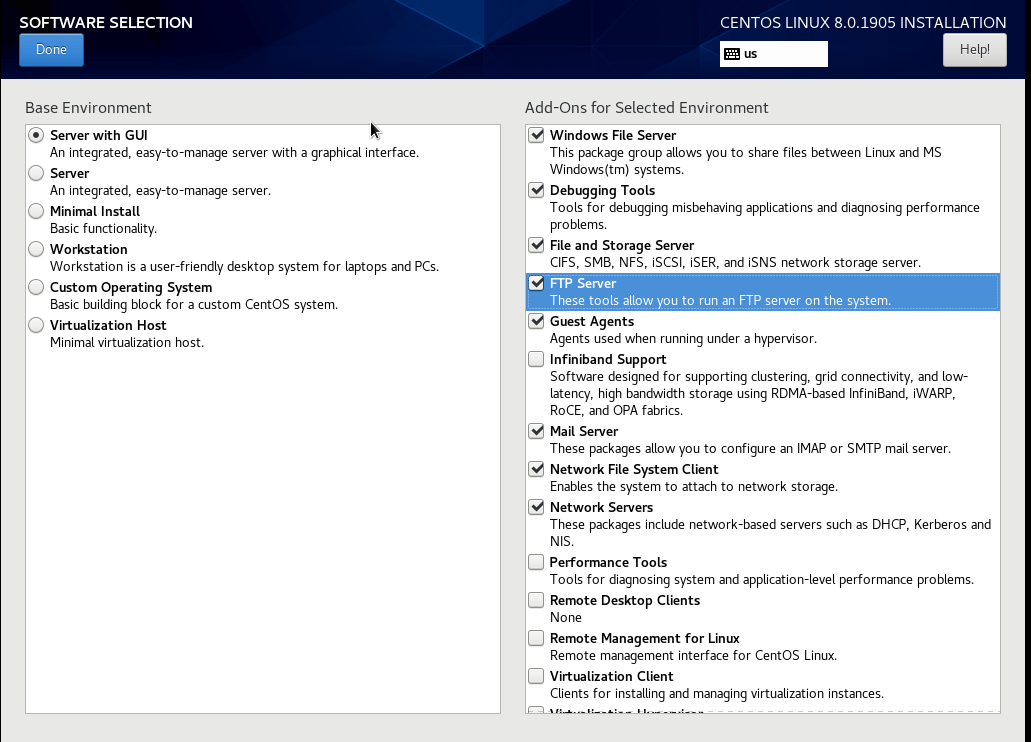Select the Server base environment
This screenshot has height=742, width=1031.
36,173
